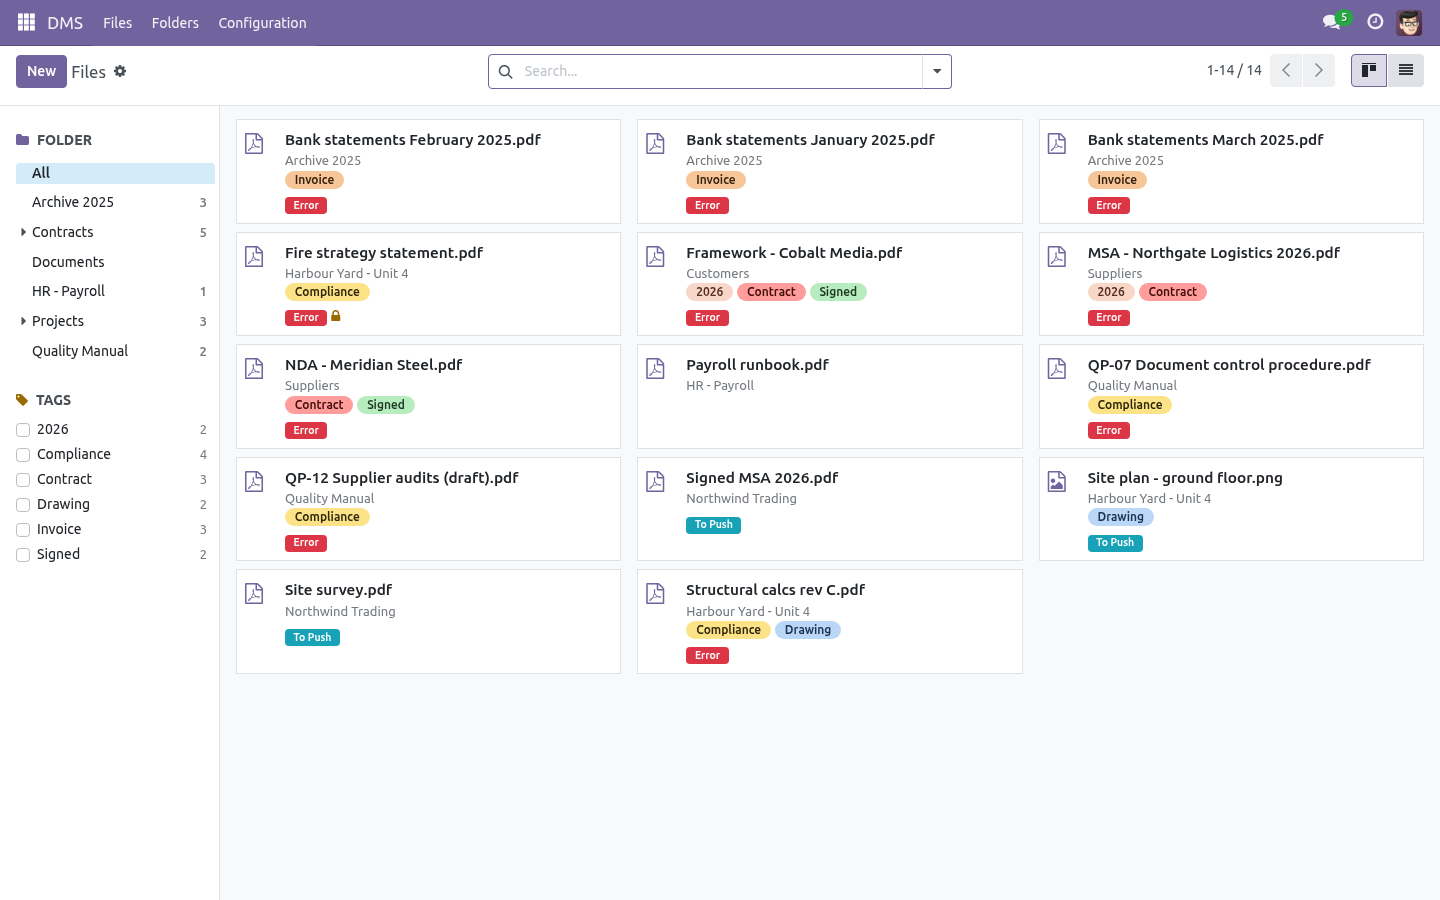
Task: Click the lock icon on Fire strategy statement
Action: click(336, 316)
